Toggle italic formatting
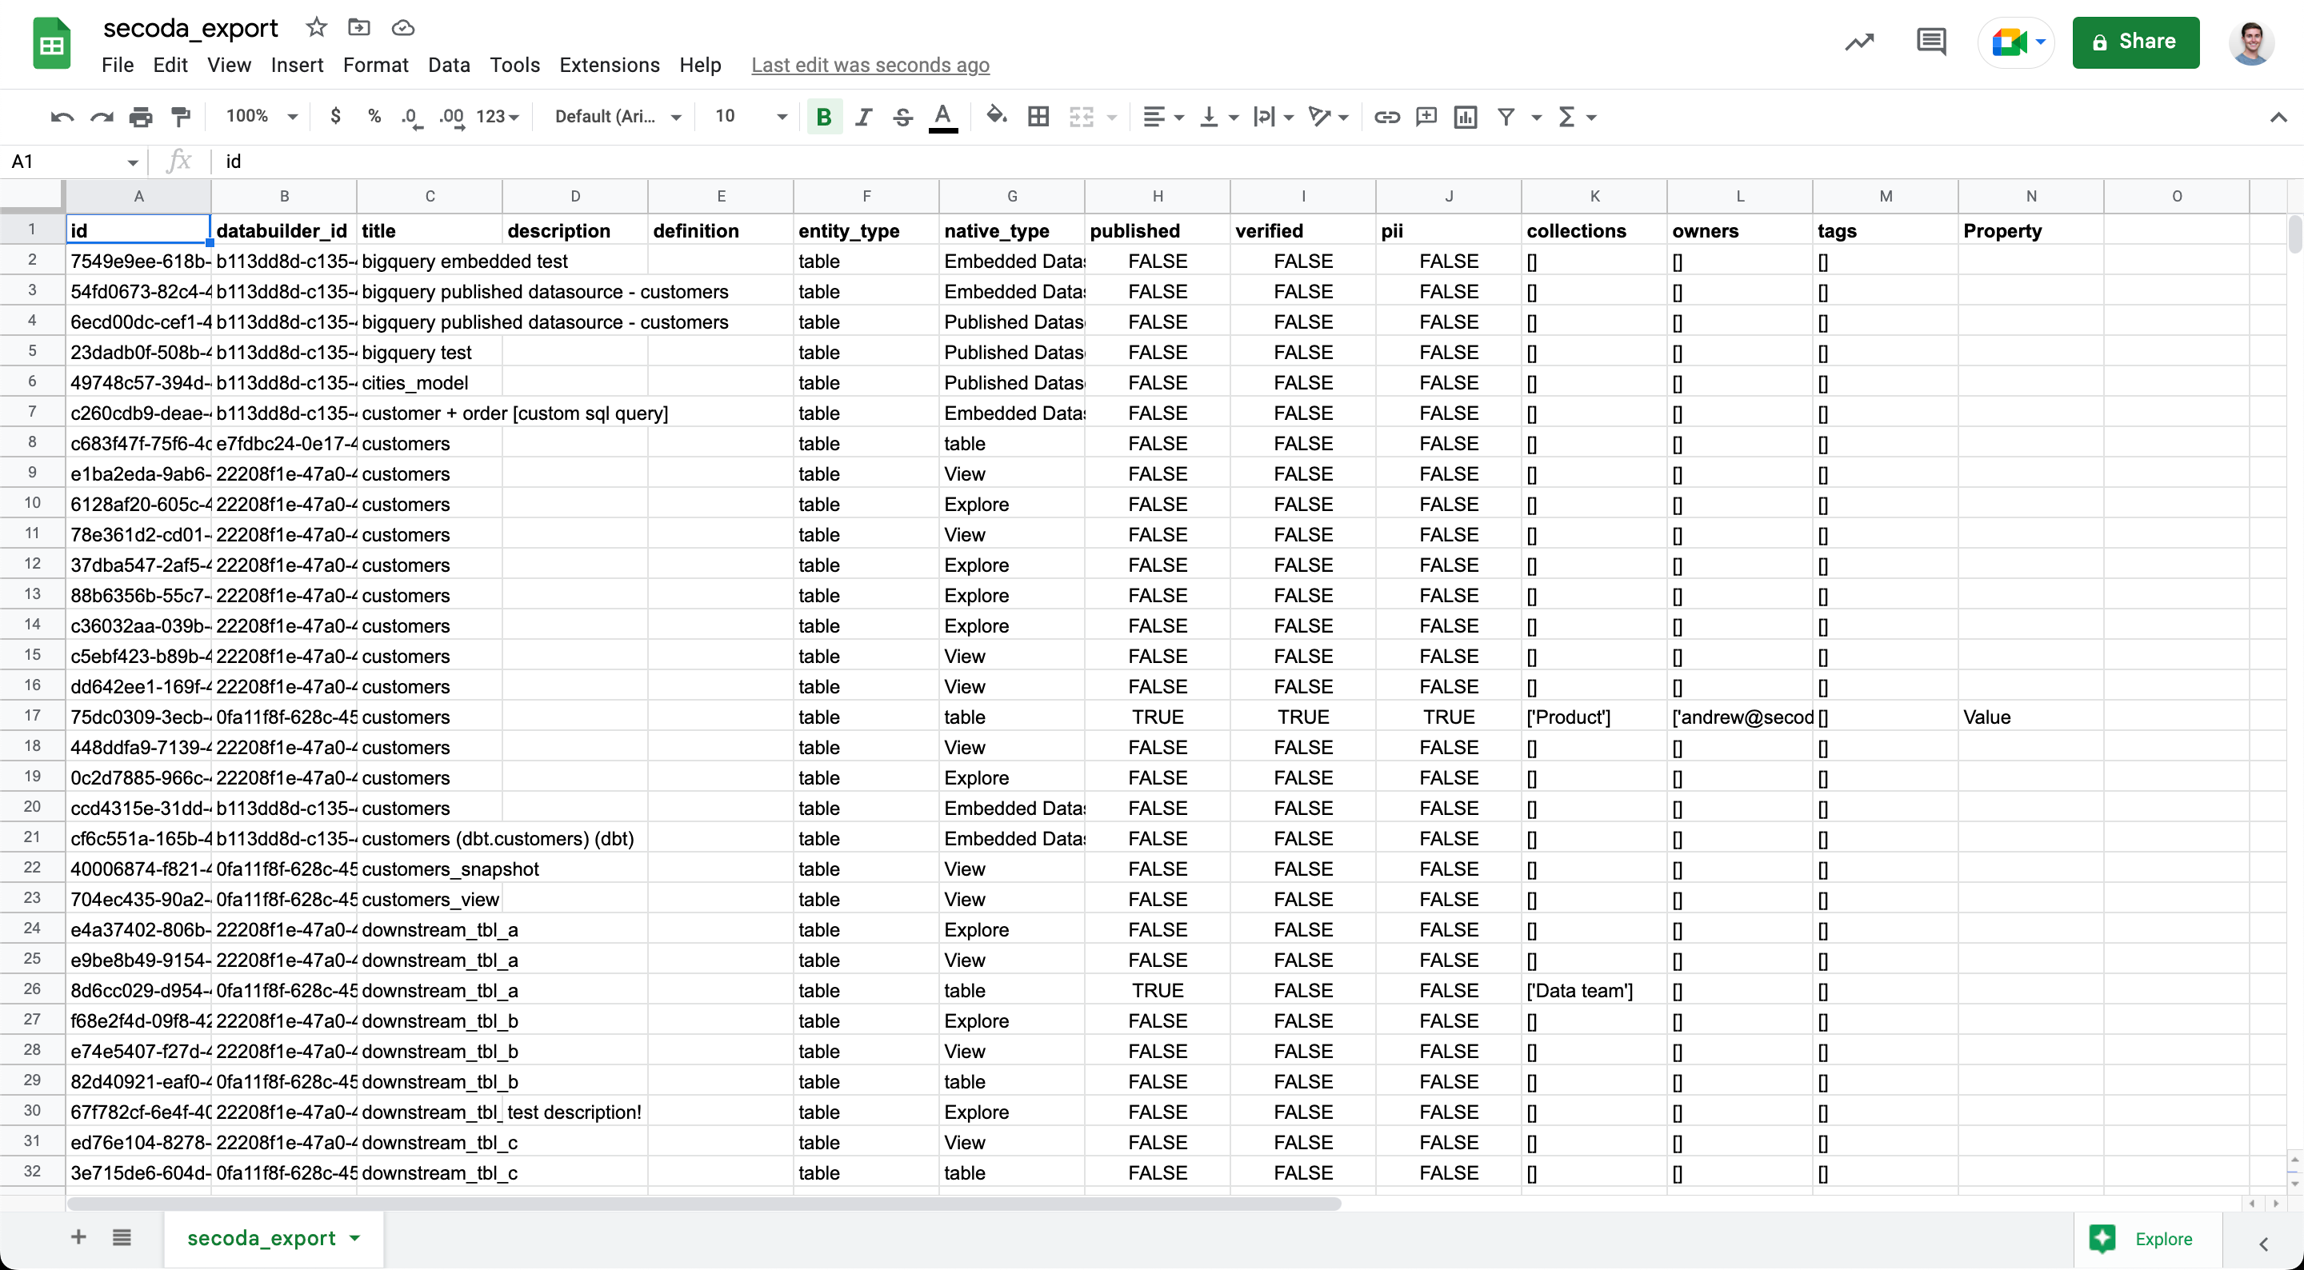Screen dimensions: 2304x1270 pos(863,117)
